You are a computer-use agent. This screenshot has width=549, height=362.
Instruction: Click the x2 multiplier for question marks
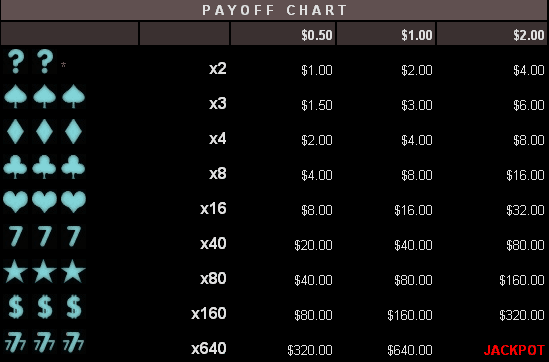pyautogui.click(x=218, y=69)
